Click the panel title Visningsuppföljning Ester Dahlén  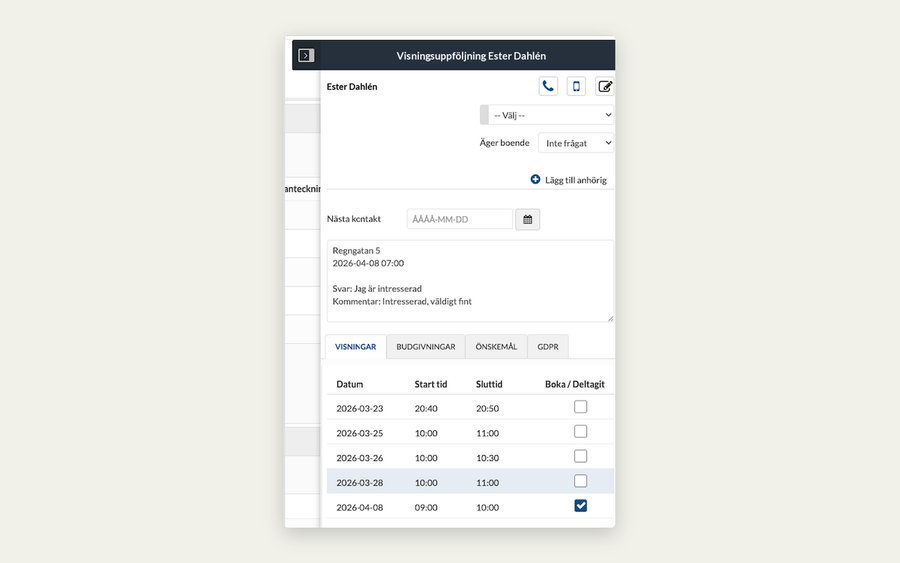471,56
